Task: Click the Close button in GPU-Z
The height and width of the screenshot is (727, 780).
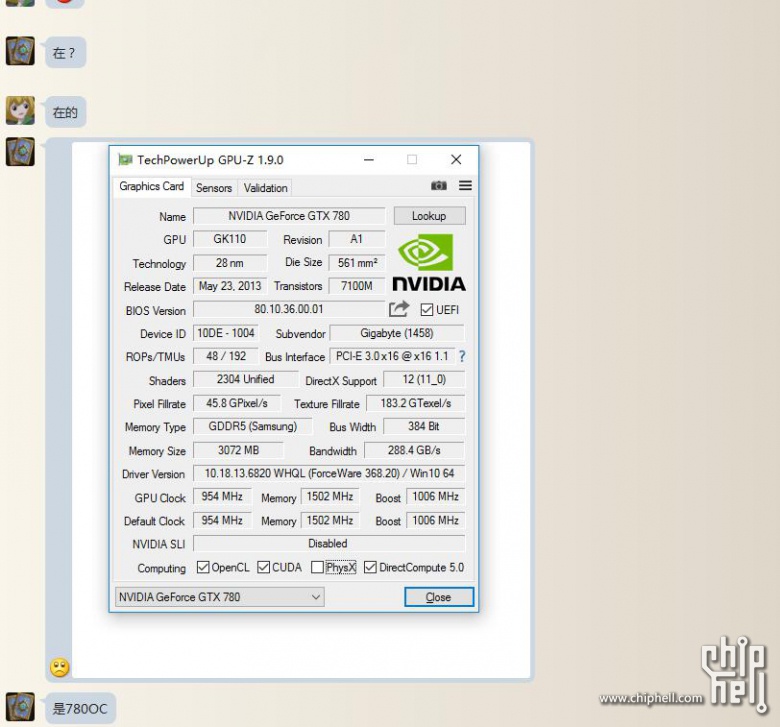Action: click(439, 597)
